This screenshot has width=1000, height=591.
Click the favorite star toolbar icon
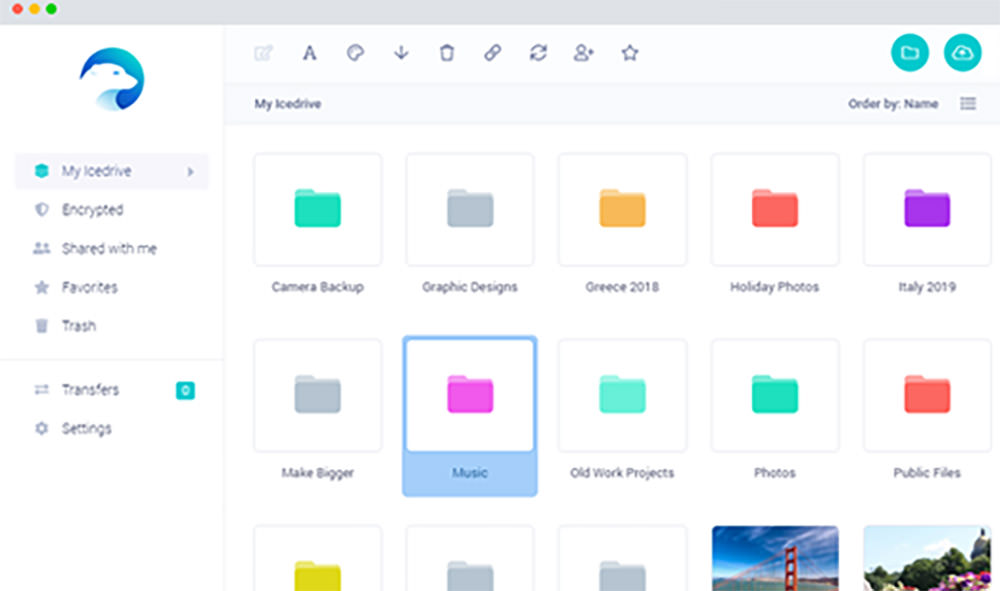point(630,53)
